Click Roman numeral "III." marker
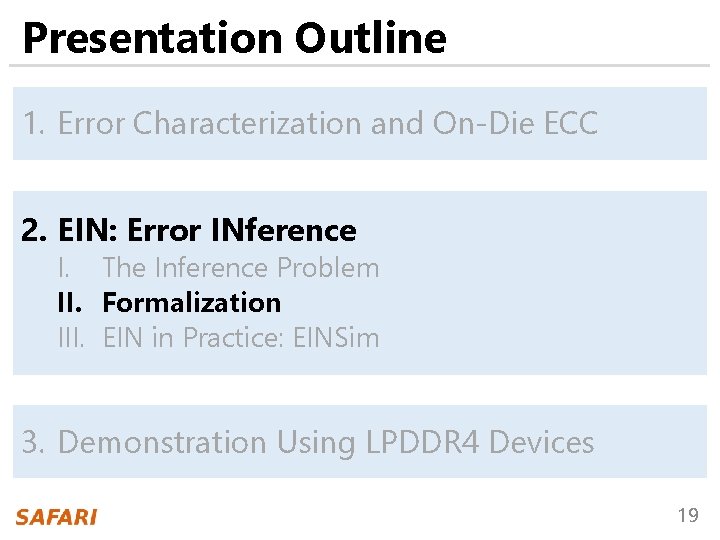The width and height of the screenshot is (720, 540). coord(73,338)
